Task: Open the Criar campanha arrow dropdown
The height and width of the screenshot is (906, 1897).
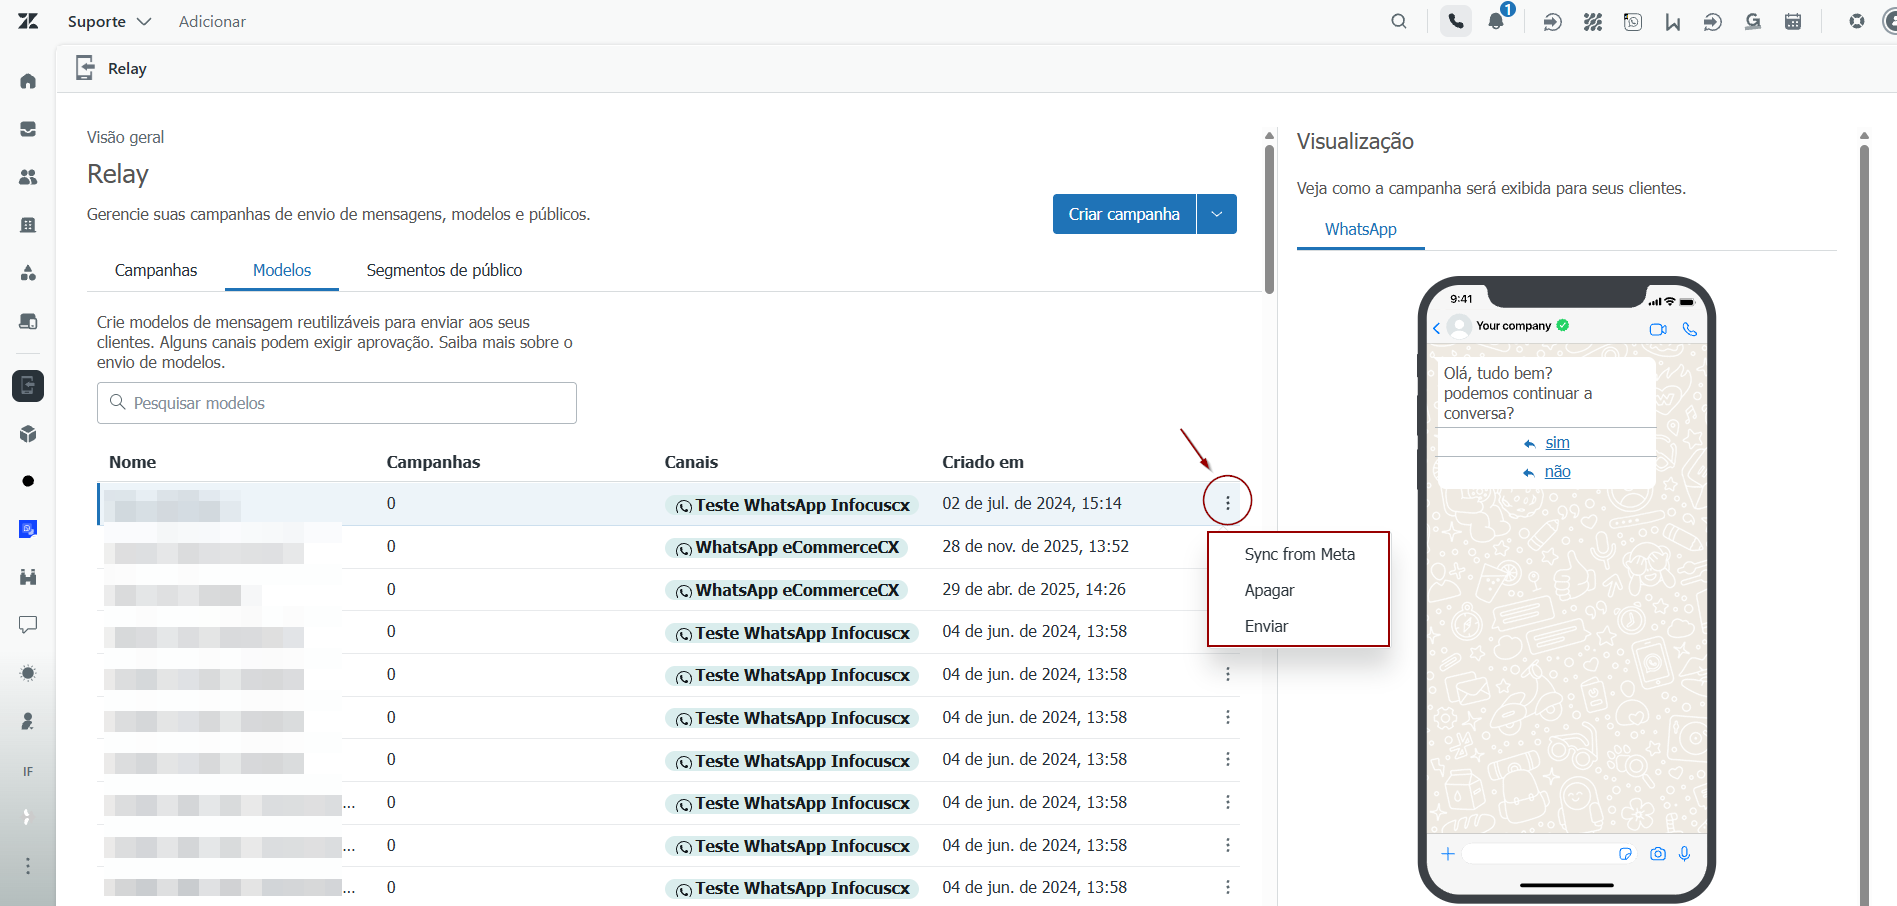Action: tap(1217, 214)
